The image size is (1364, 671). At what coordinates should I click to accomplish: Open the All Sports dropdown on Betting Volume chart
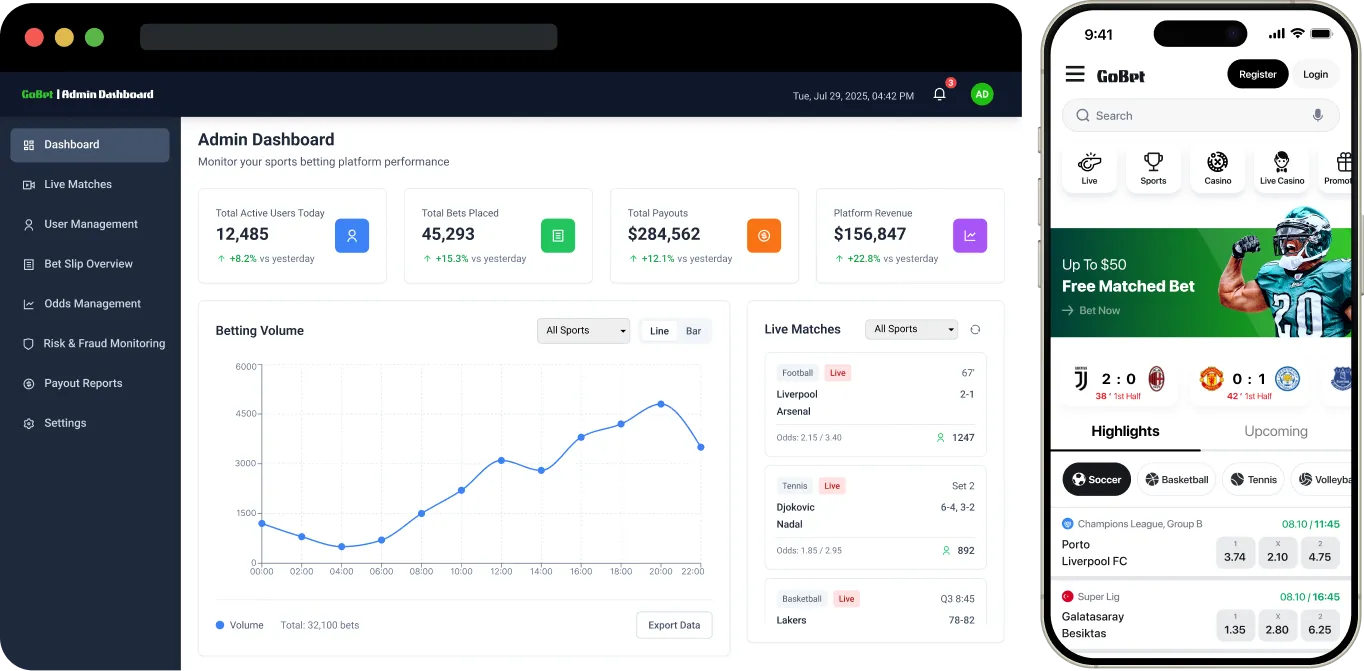[583, 329]
